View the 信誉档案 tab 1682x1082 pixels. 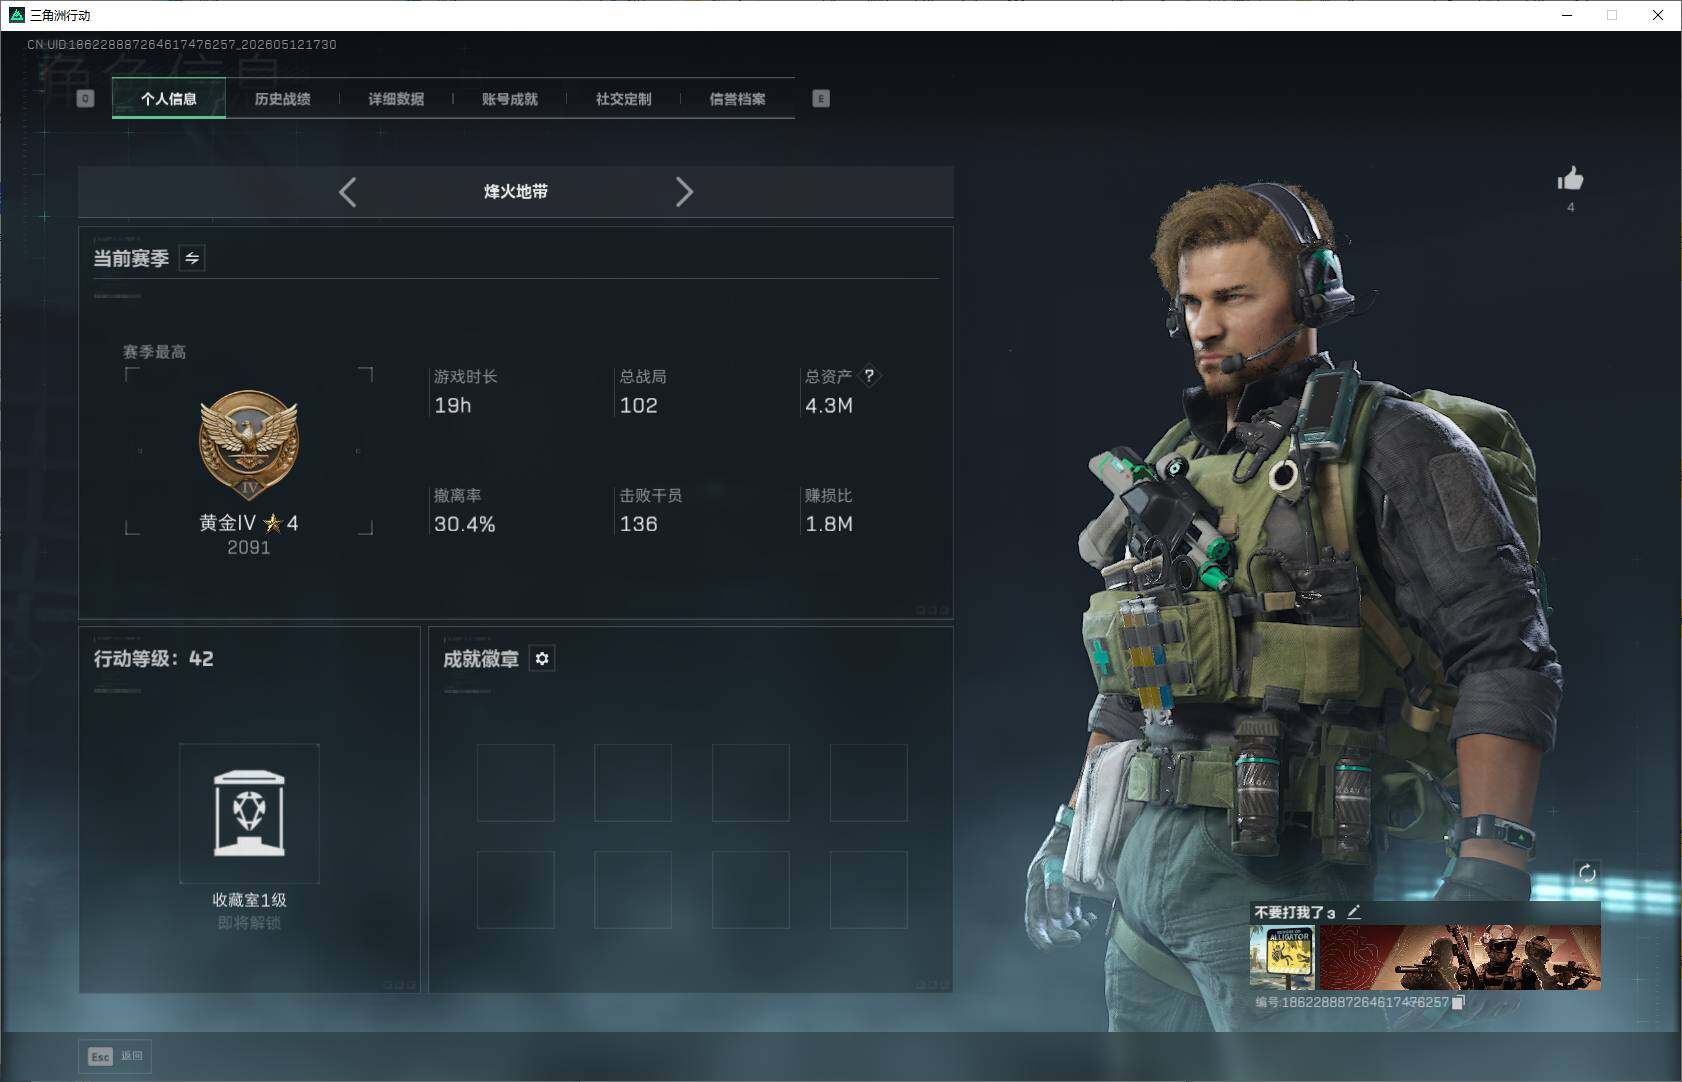point(738,99)
